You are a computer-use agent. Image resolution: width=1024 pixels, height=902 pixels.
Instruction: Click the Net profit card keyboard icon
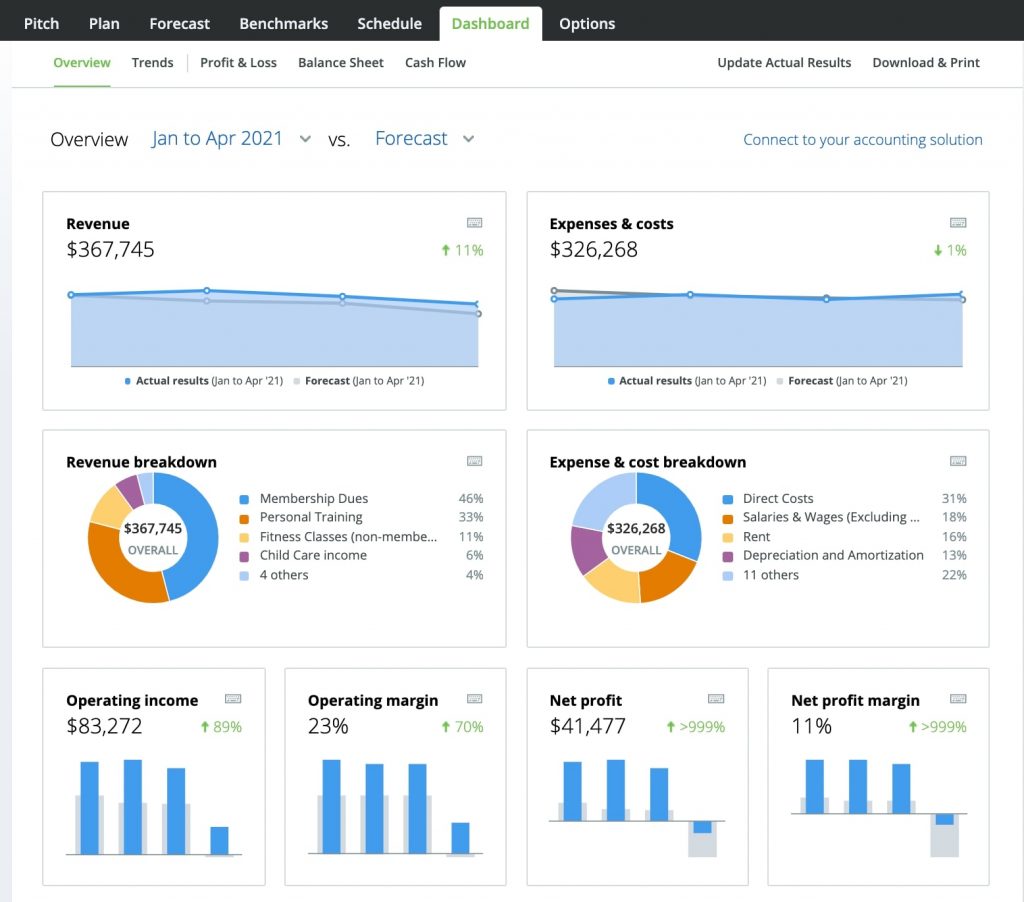pos(716,699)
